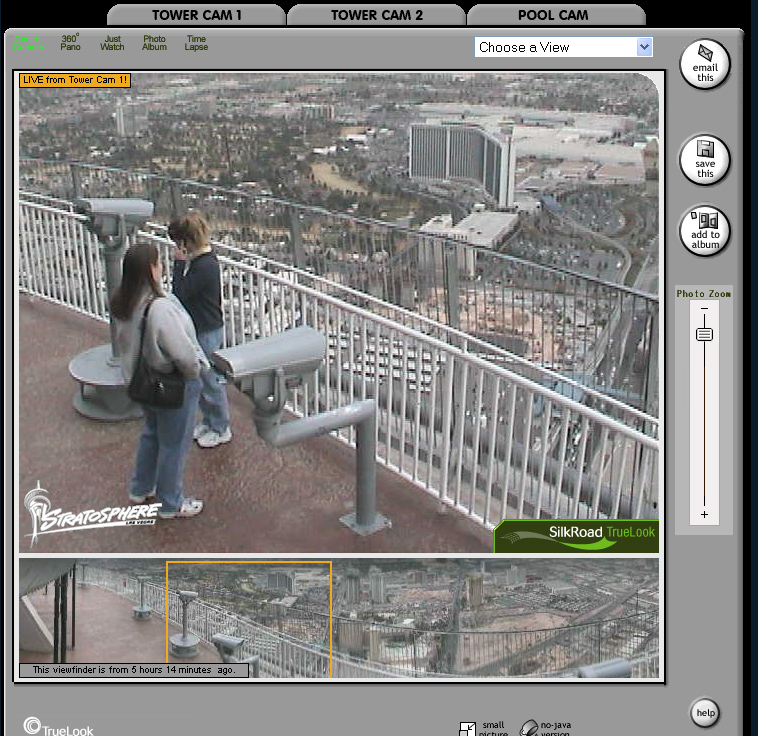758x736 pixels.
Task: Open the Choose a View dropdown
Action: tap(563, 47)
